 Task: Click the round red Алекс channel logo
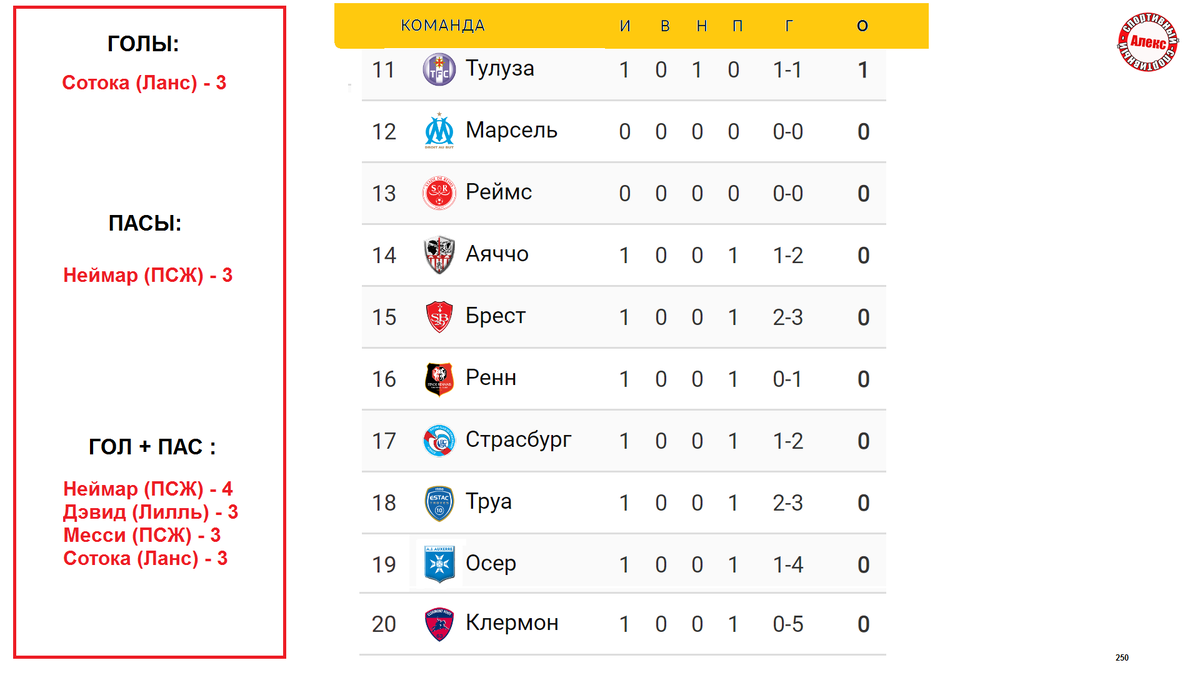tap(1148, 44)
